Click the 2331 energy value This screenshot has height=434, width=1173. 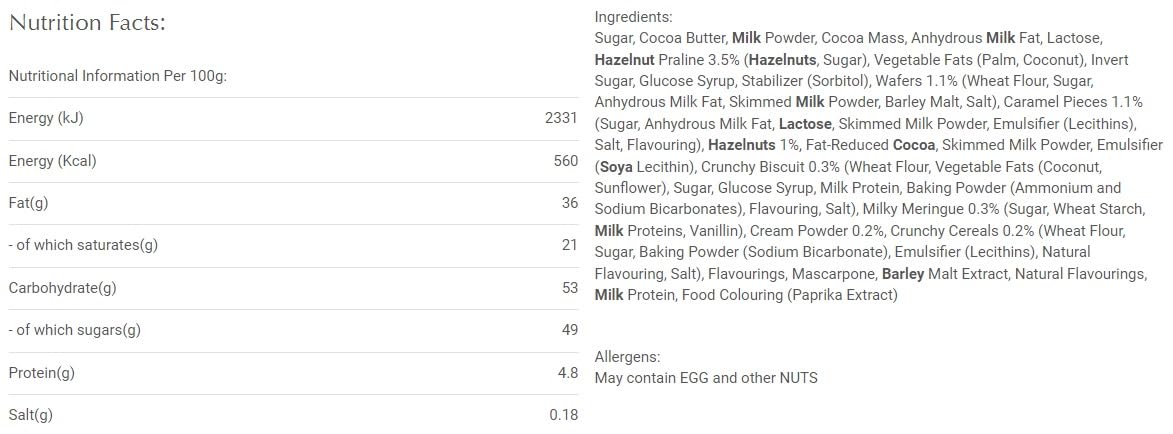pos(561,118)
